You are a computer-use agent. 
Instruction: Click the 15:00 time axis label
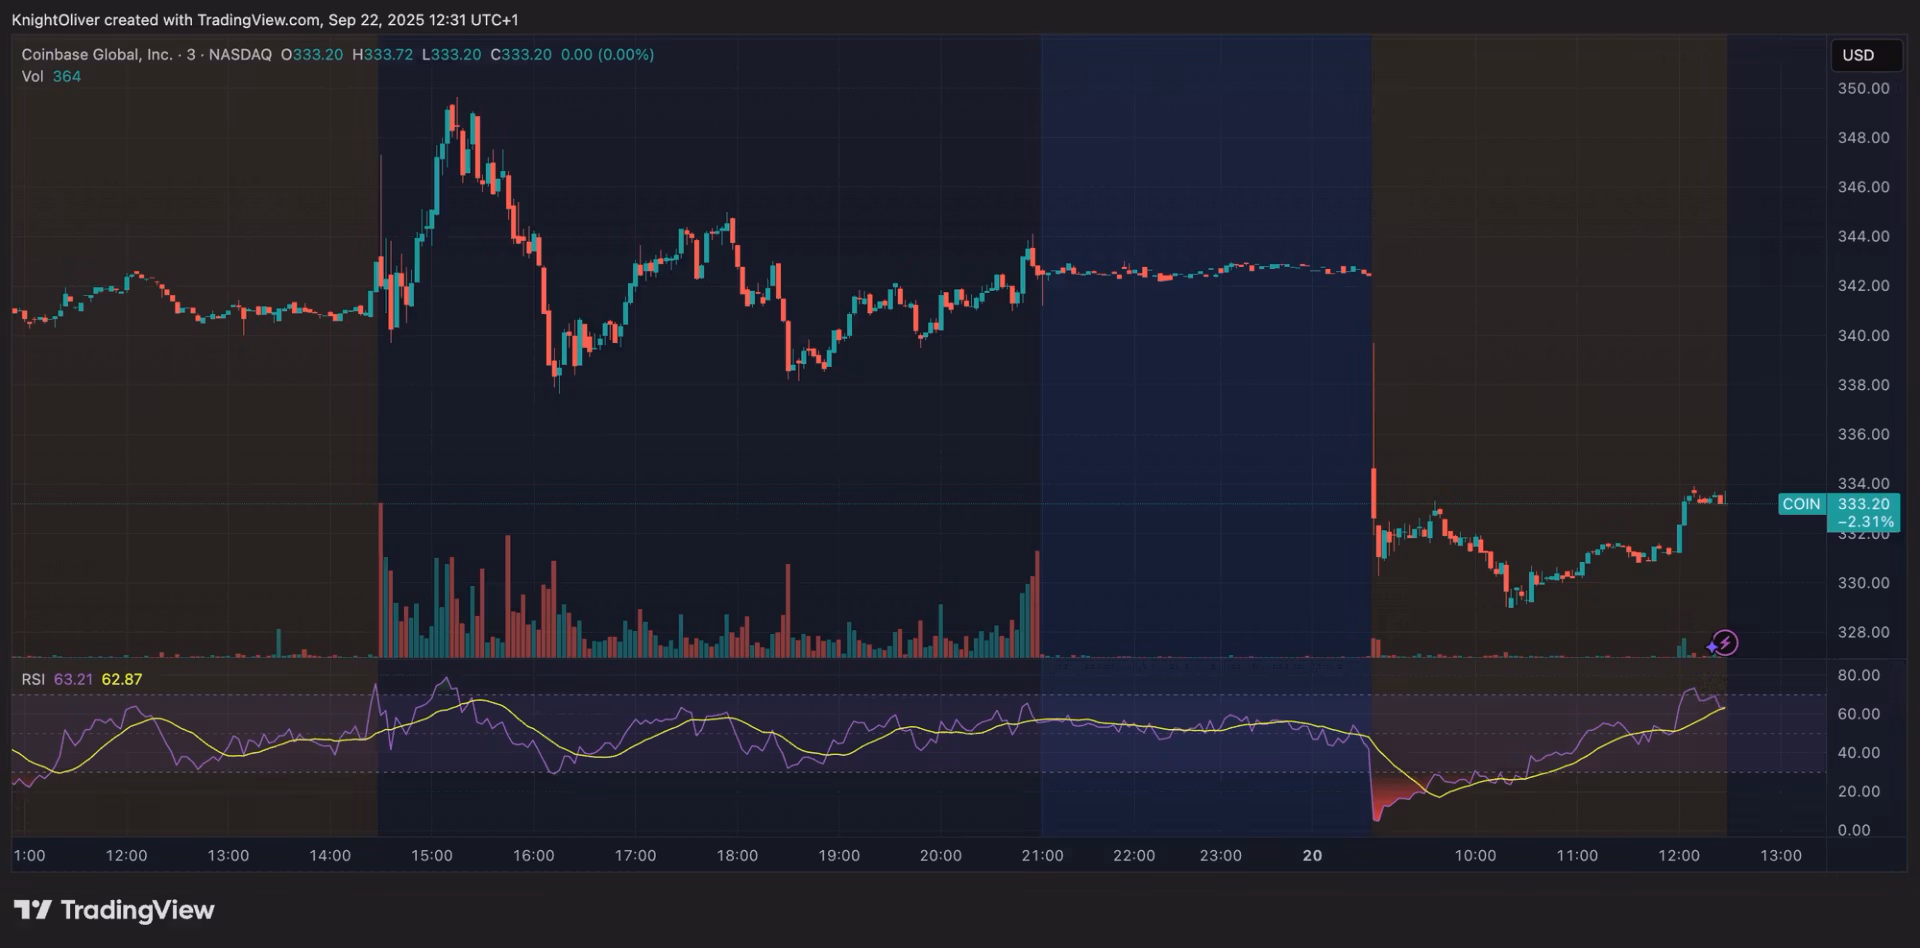[x=432, y=856]
